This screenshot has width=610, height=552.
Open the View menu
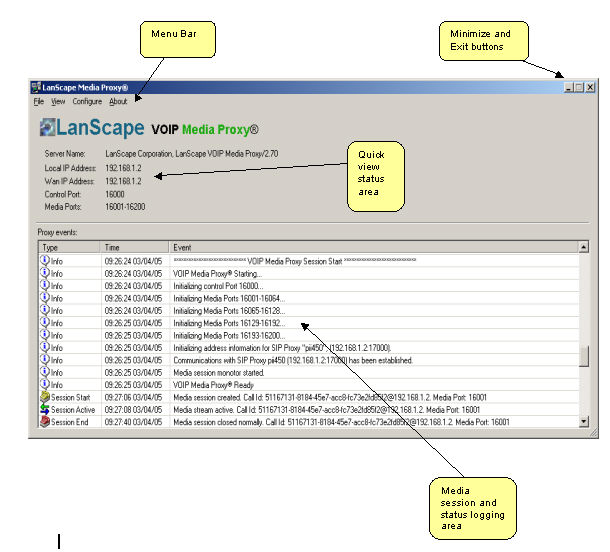pos(58,102)
